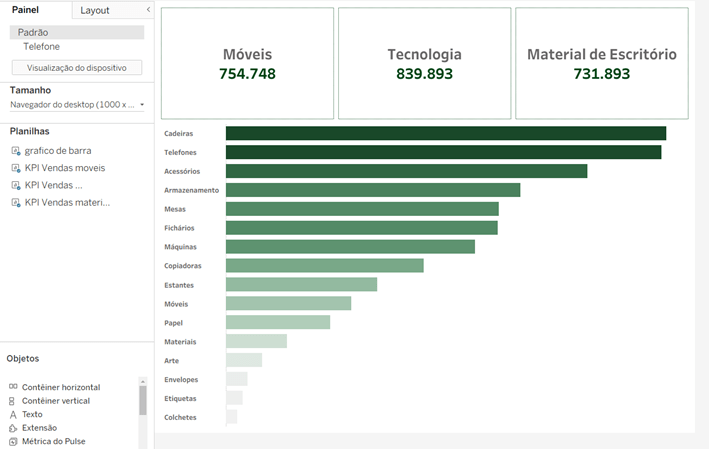The width and height of the screenshot is (709, 449).
Task: Click the Cadeiras dark green bar
Action: pyautogui.click(x=445, y=133)
